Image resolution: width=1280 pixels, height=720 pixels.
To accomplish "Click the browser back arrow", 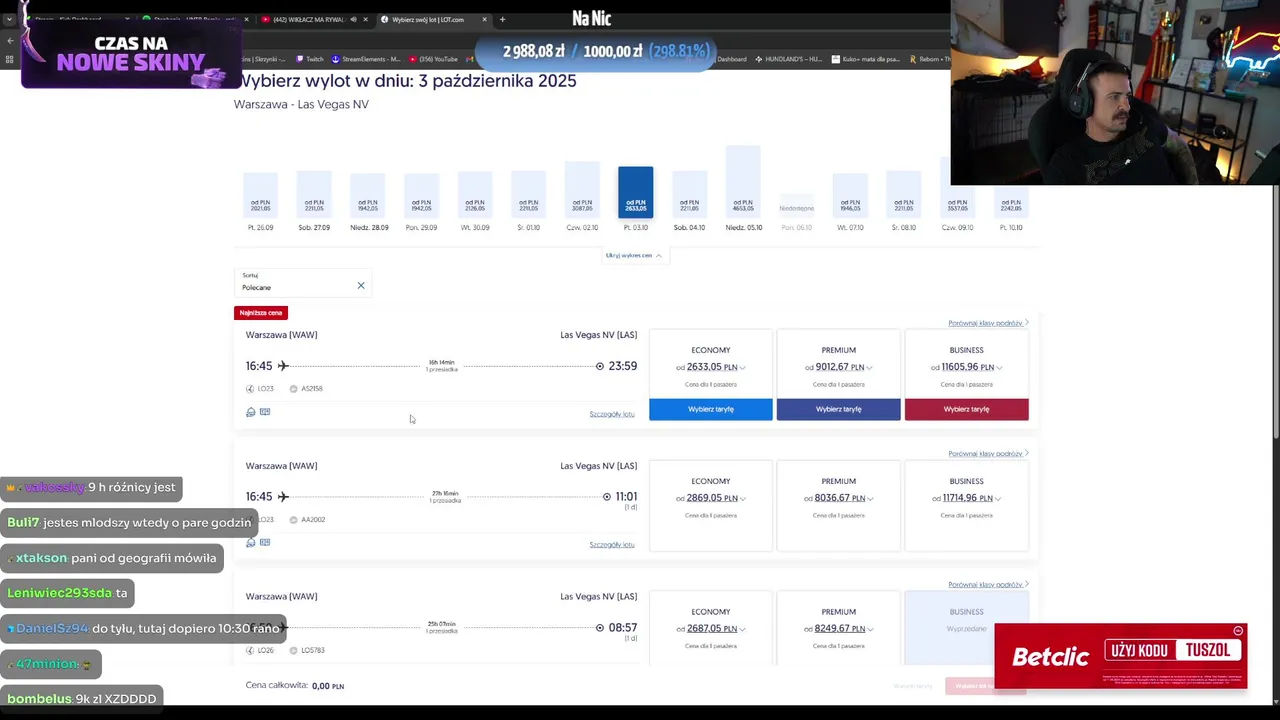I will (x=10, y=41).
